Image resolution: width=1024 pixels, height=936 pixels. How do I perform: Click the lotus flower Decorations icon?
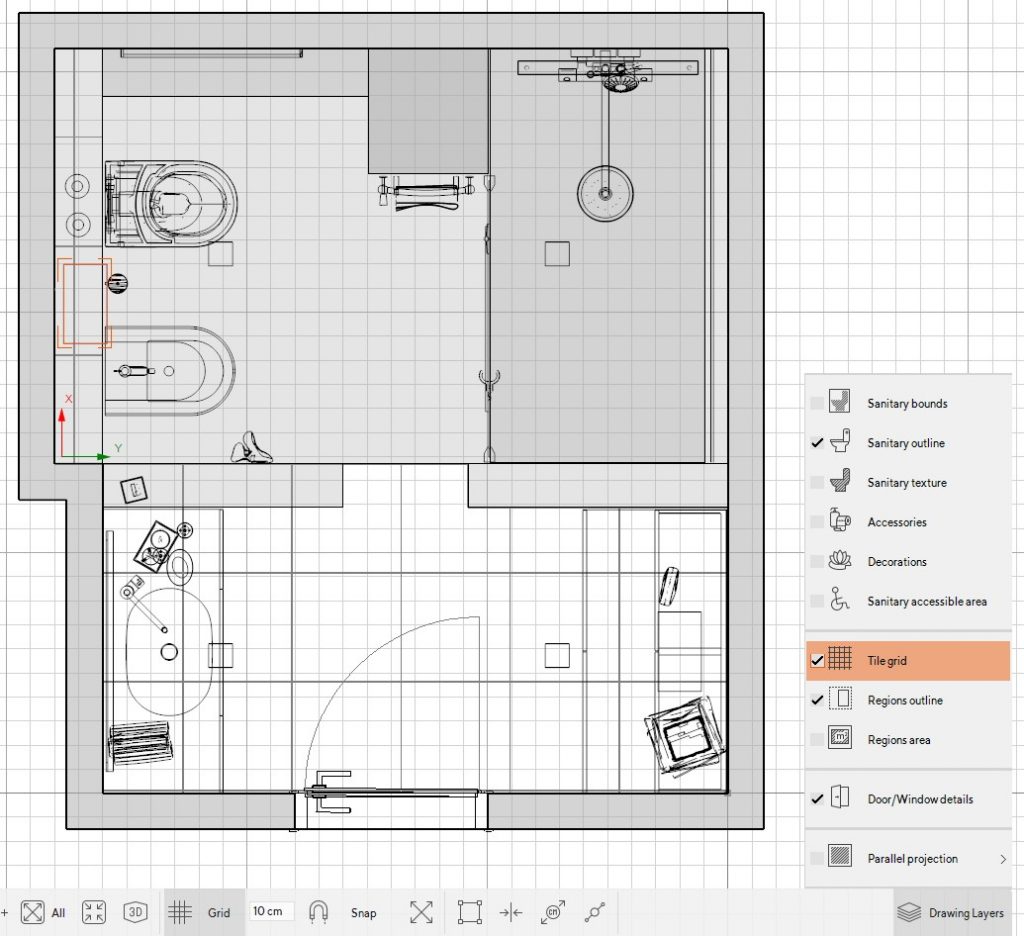(840, 561)
